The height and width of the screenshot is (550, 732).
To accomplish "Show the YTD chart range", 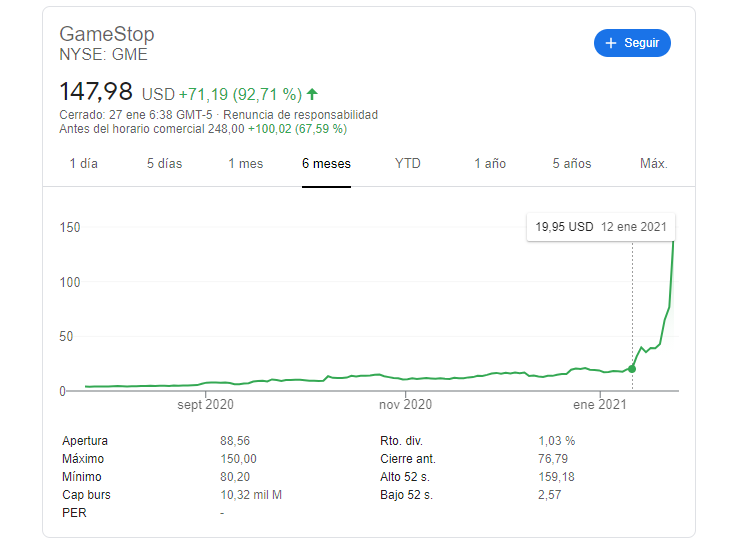I will point(408,164).
